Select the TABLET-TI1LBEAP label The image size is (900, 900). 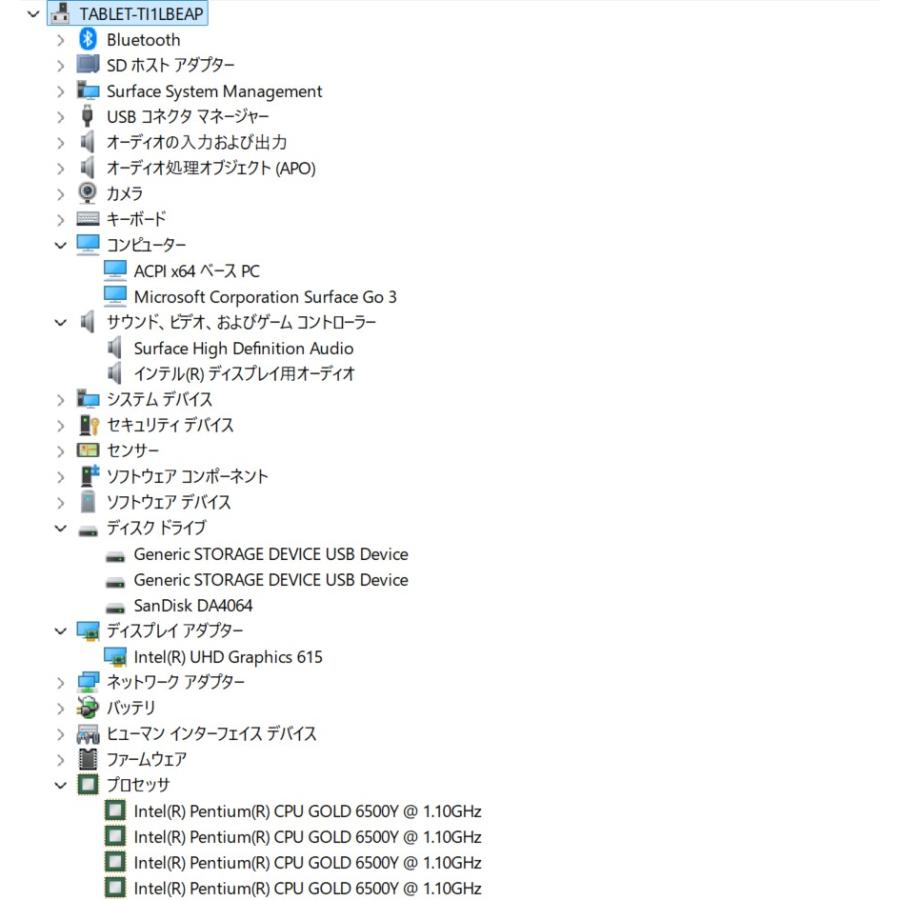point(141,14)
